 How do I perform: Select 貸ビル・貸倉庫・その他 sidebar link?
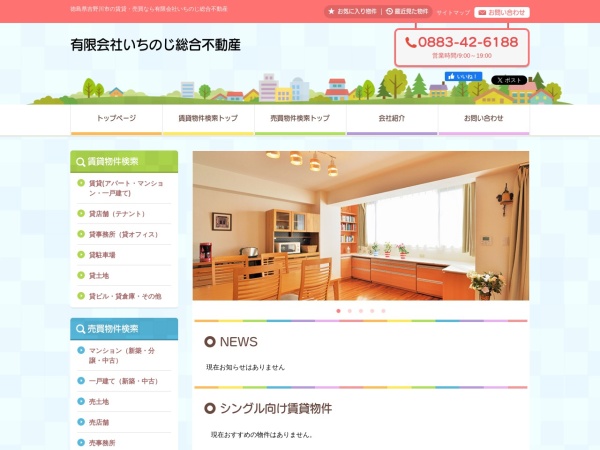click(125, 297)
